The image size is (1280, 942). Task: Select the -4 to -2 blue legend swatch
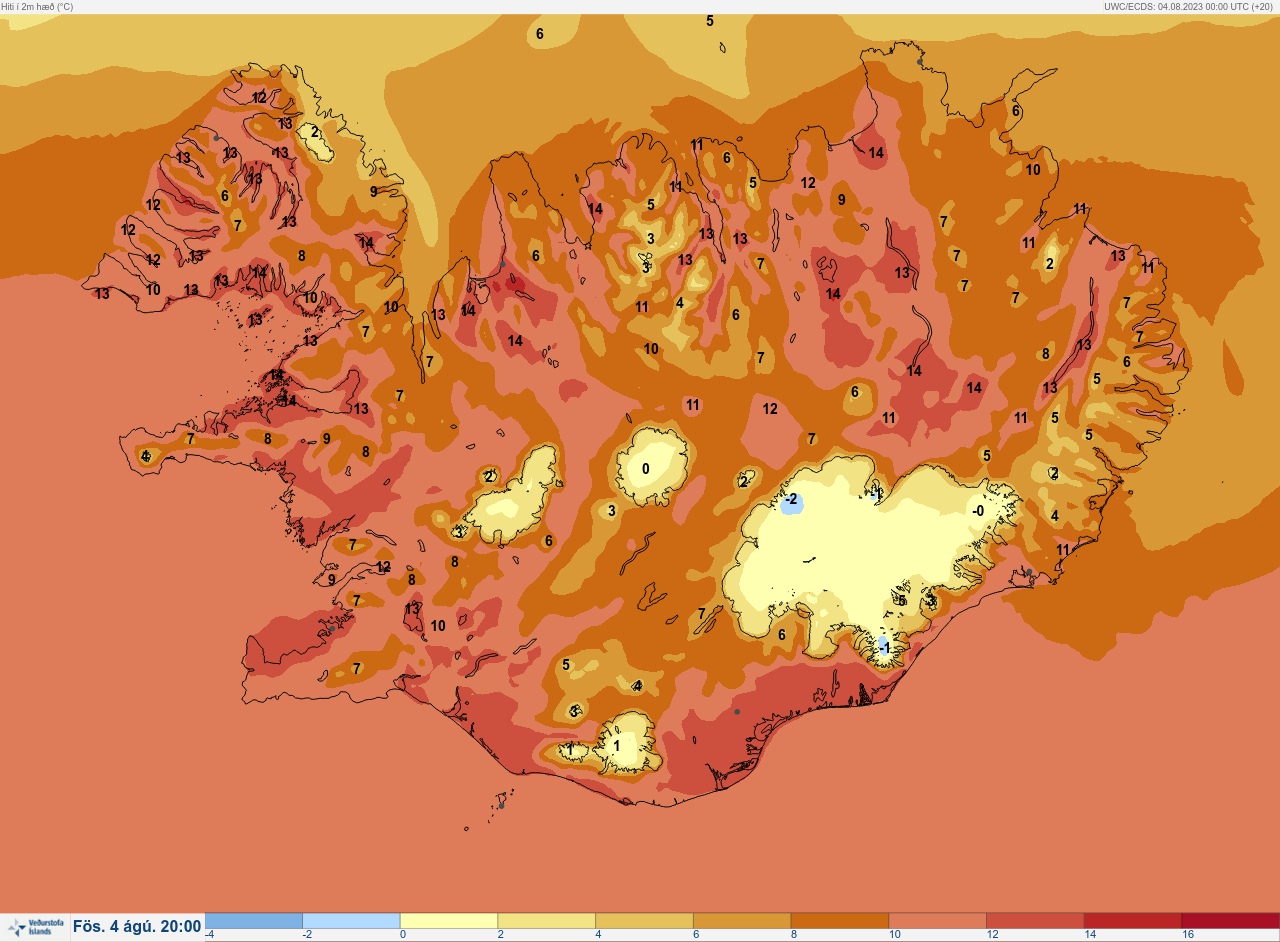coord(254,921)
